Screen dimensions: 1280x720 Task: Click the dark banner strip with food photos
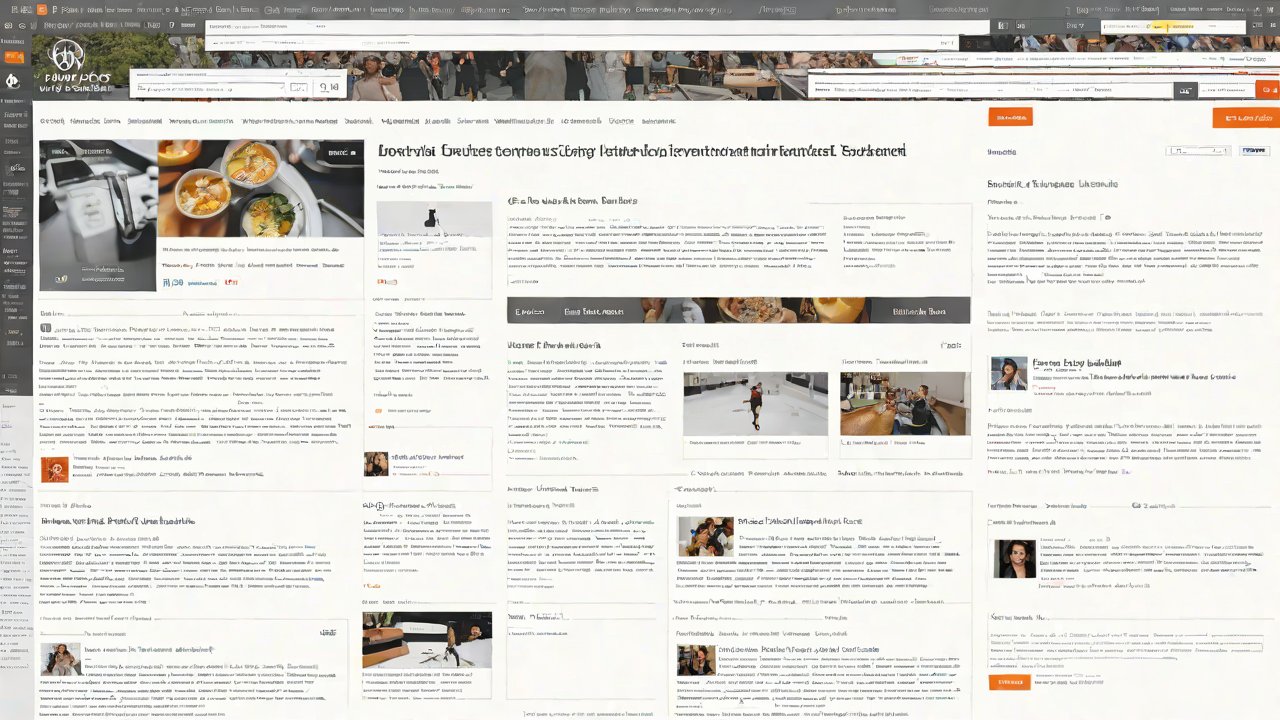point(738,311)
